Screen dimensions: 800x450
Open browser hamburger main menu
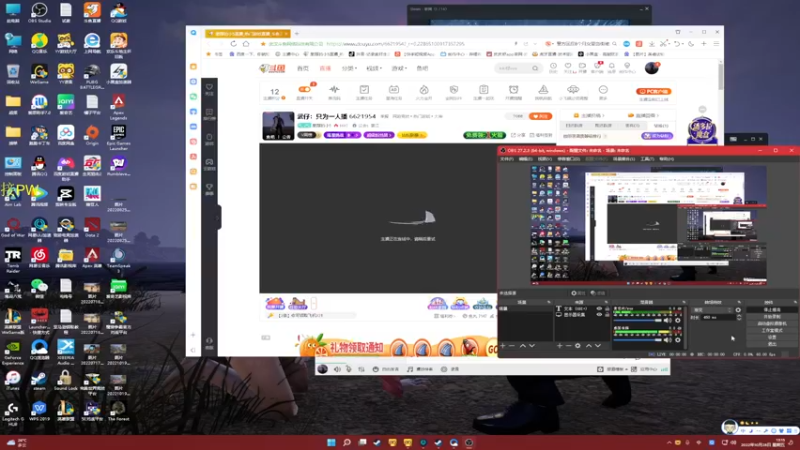coord(716,44)
